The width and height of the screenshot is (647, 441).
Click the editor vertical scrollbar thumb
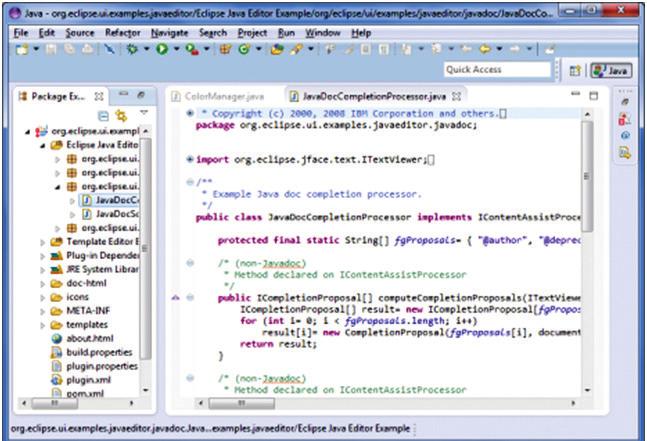click(x=588, y=176)
